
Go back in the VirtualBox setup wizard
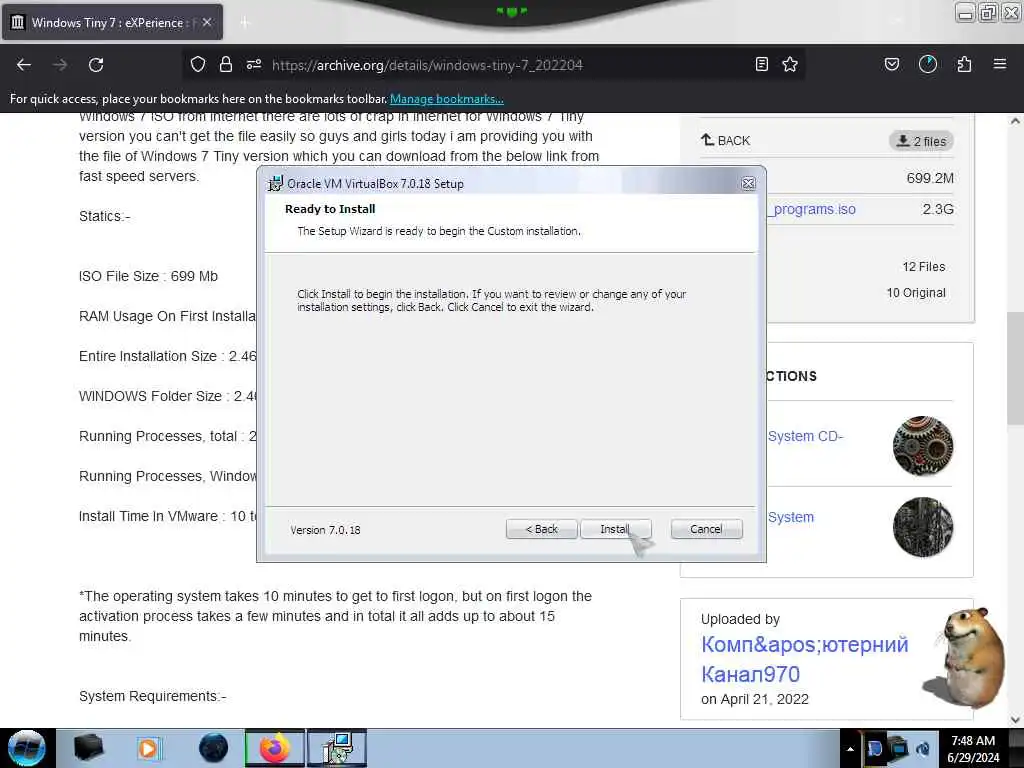(541, 529)
